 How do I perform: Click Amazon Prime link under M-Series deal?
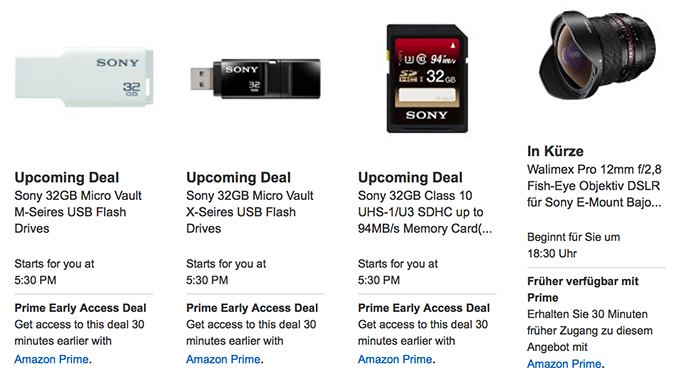click(x=51, y=359)
